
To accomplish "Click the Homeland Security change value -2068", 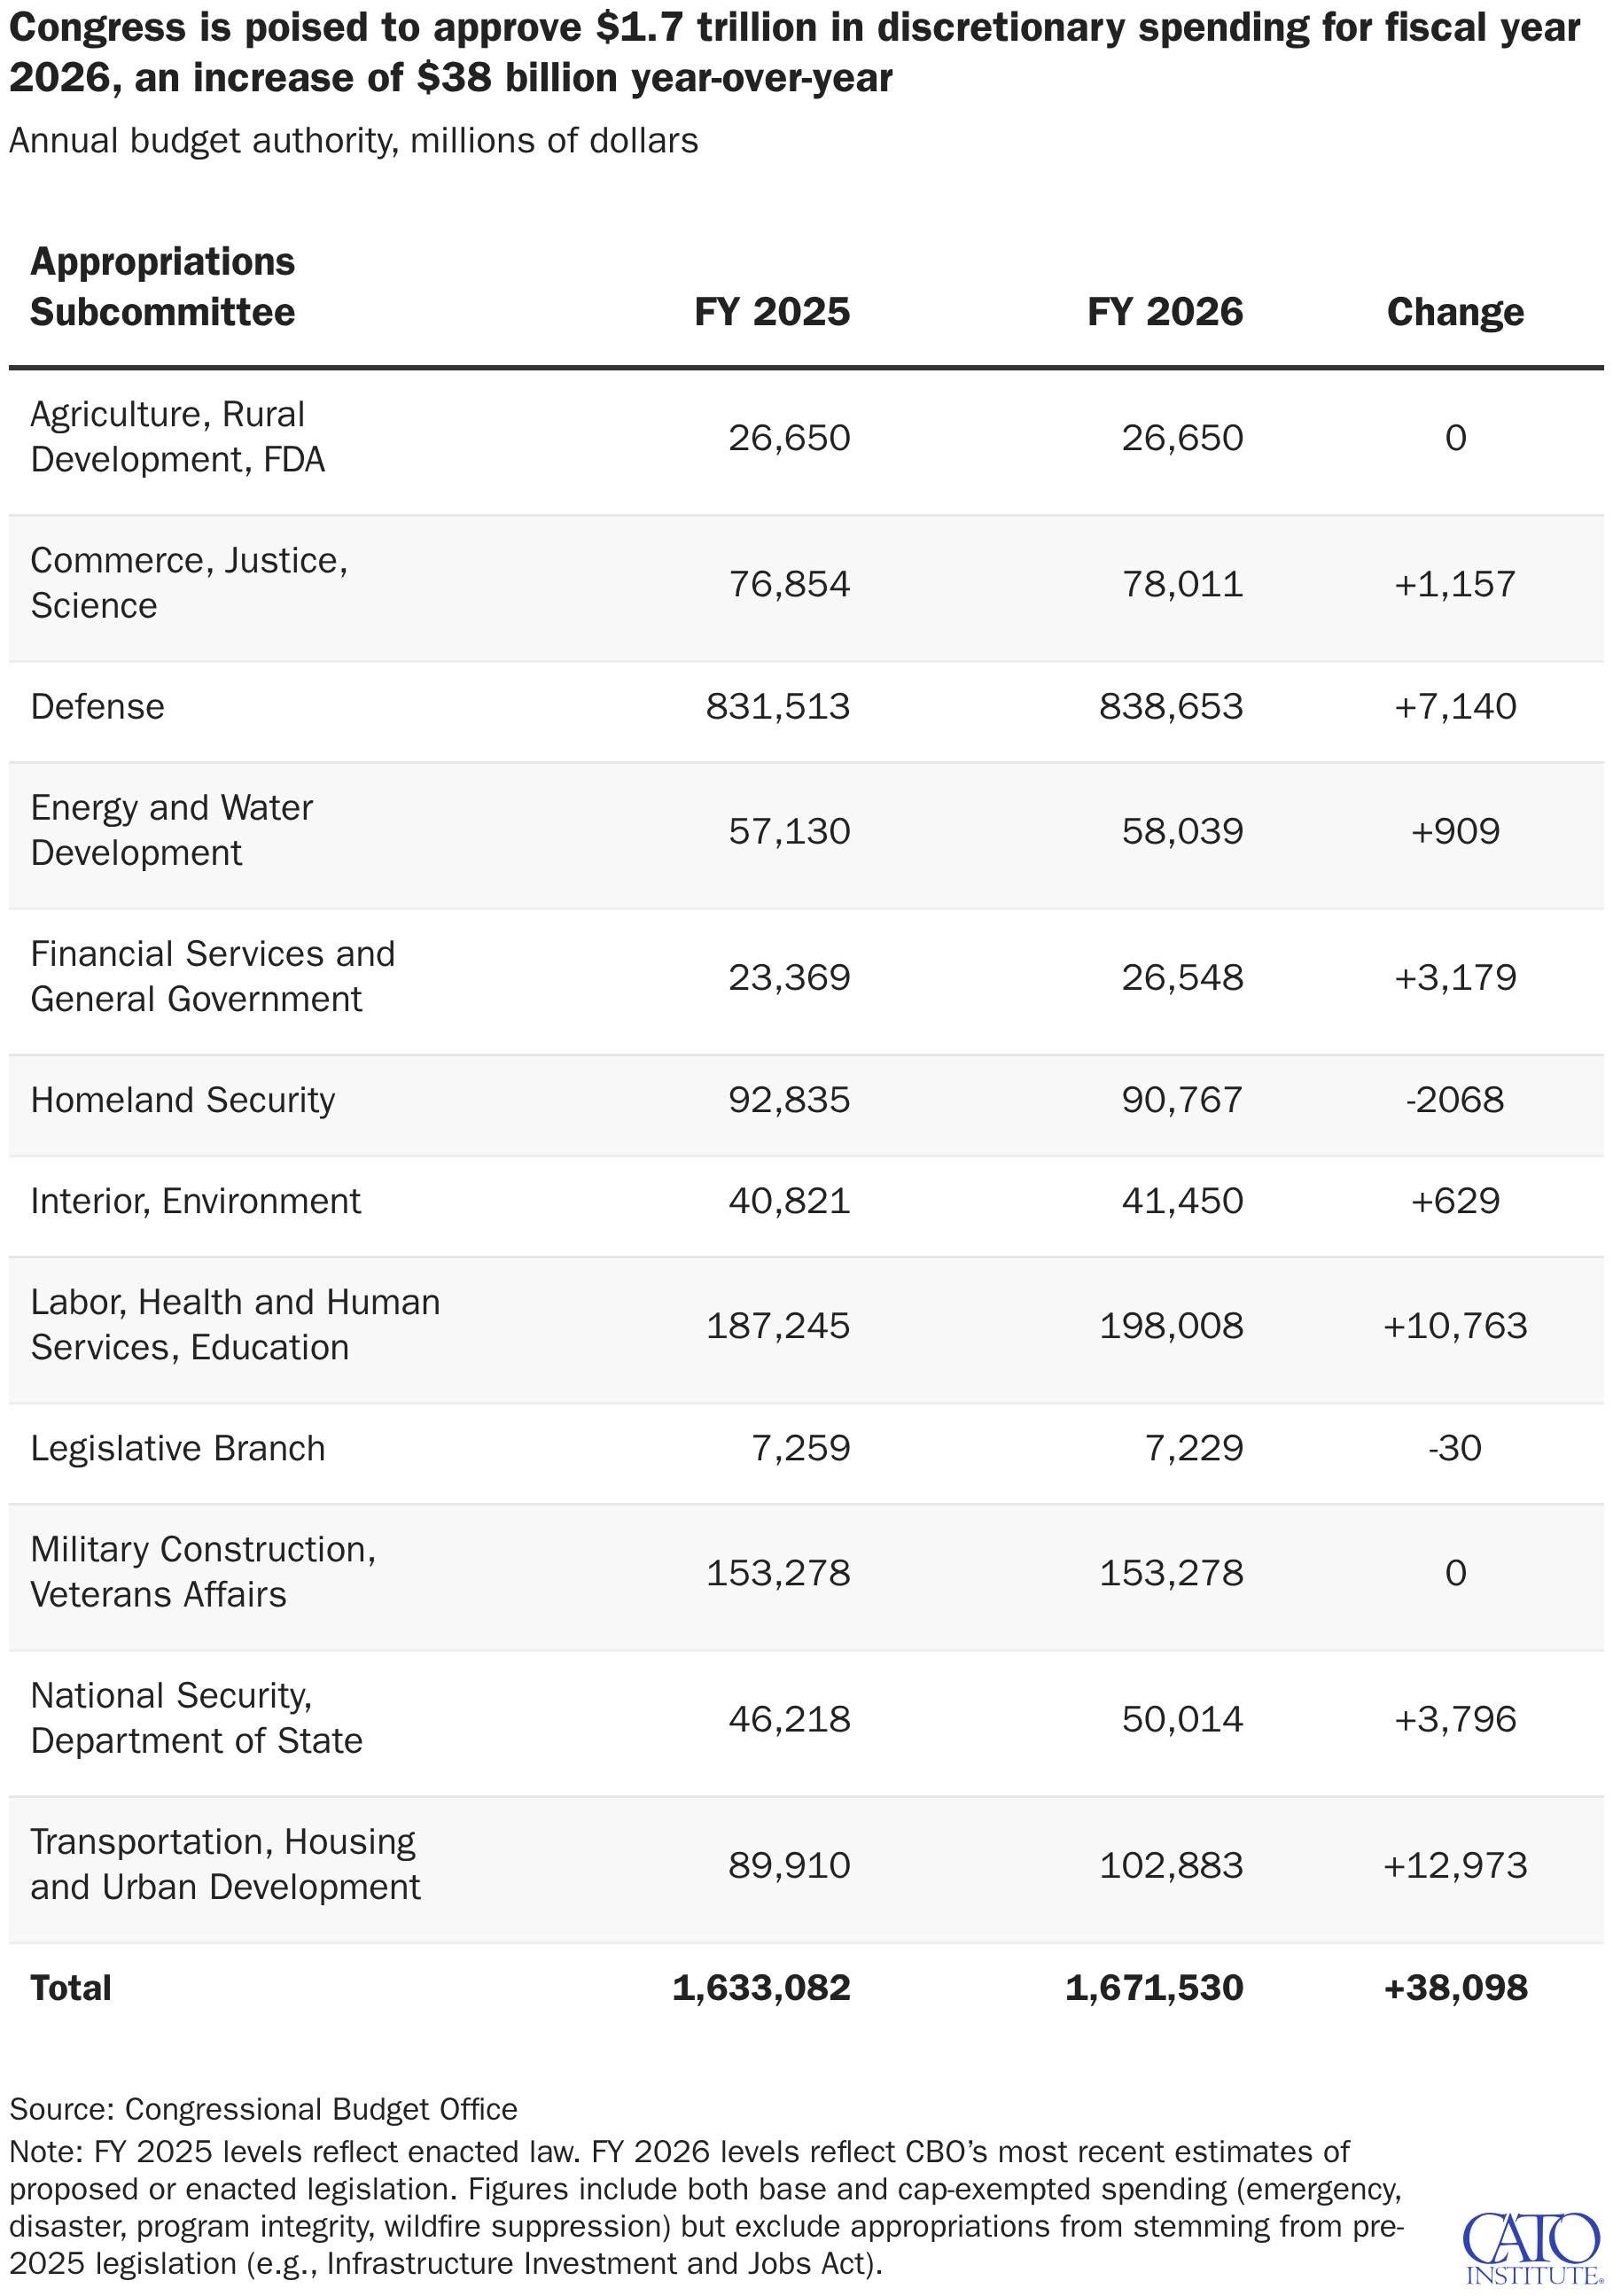I will [x=1454, y=1100].
